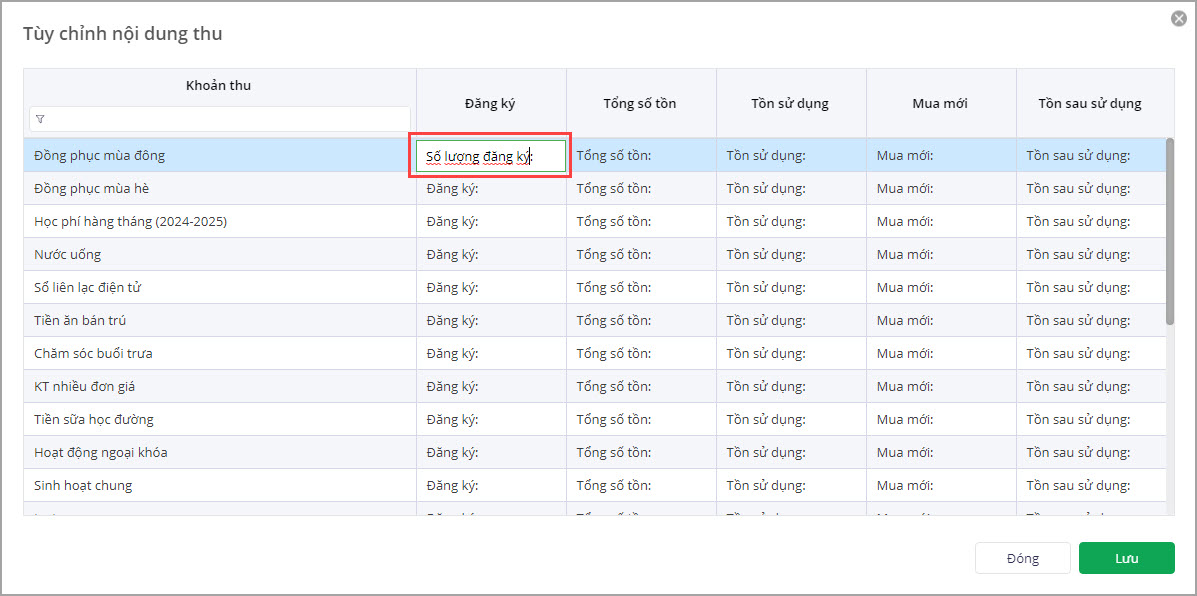The width and height of the screenshot is (1197, 596).
Task: Select the Học phí hàng tháng (2024-2025) row
Action: click(131, 222)
